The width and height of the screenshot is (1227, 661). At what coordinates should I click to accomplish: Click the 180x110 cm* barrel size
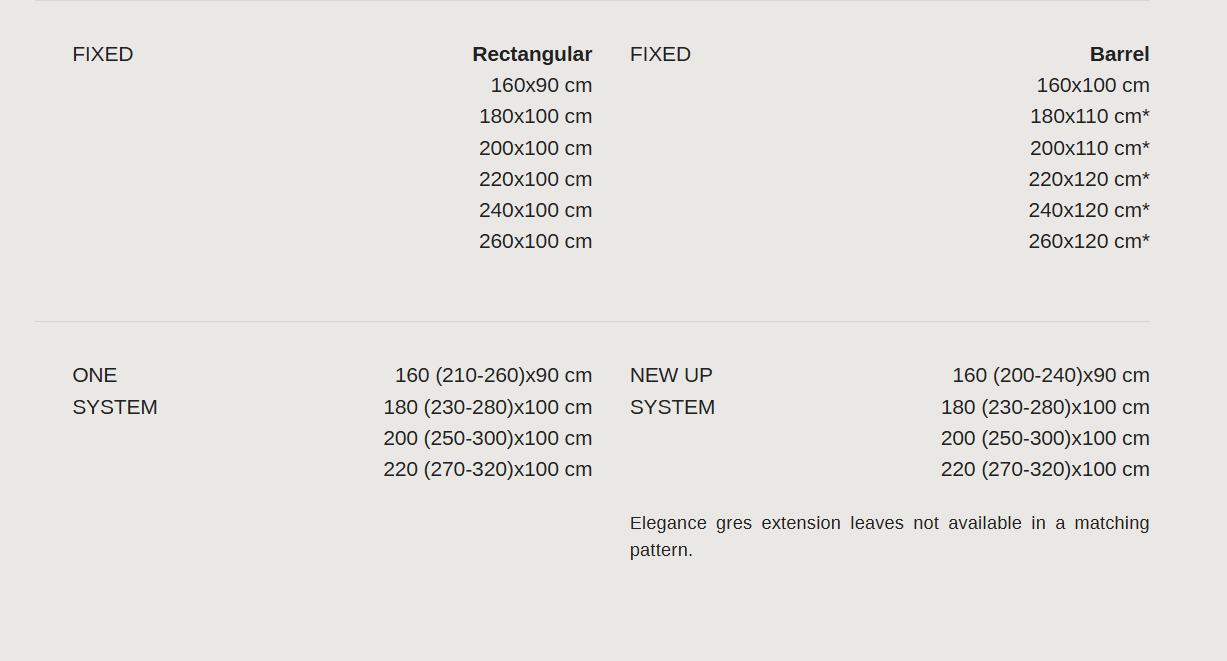pos(1090,116)
